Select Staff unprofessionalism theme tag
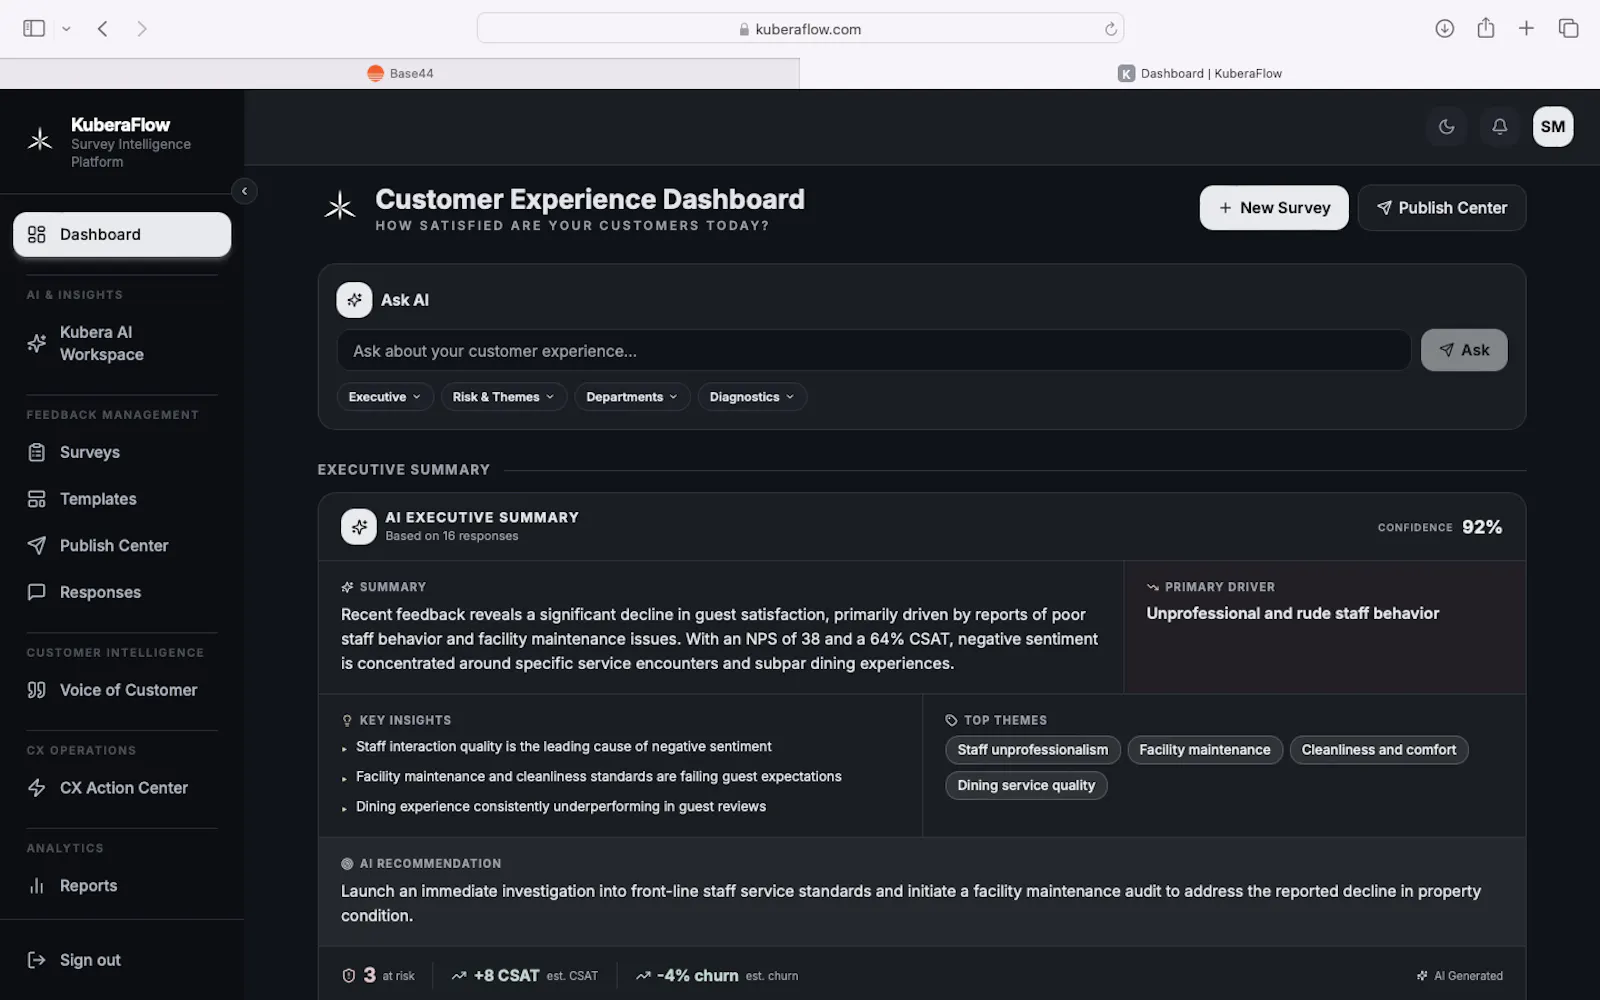The image size is (1600, 1000). (1033, 750)
